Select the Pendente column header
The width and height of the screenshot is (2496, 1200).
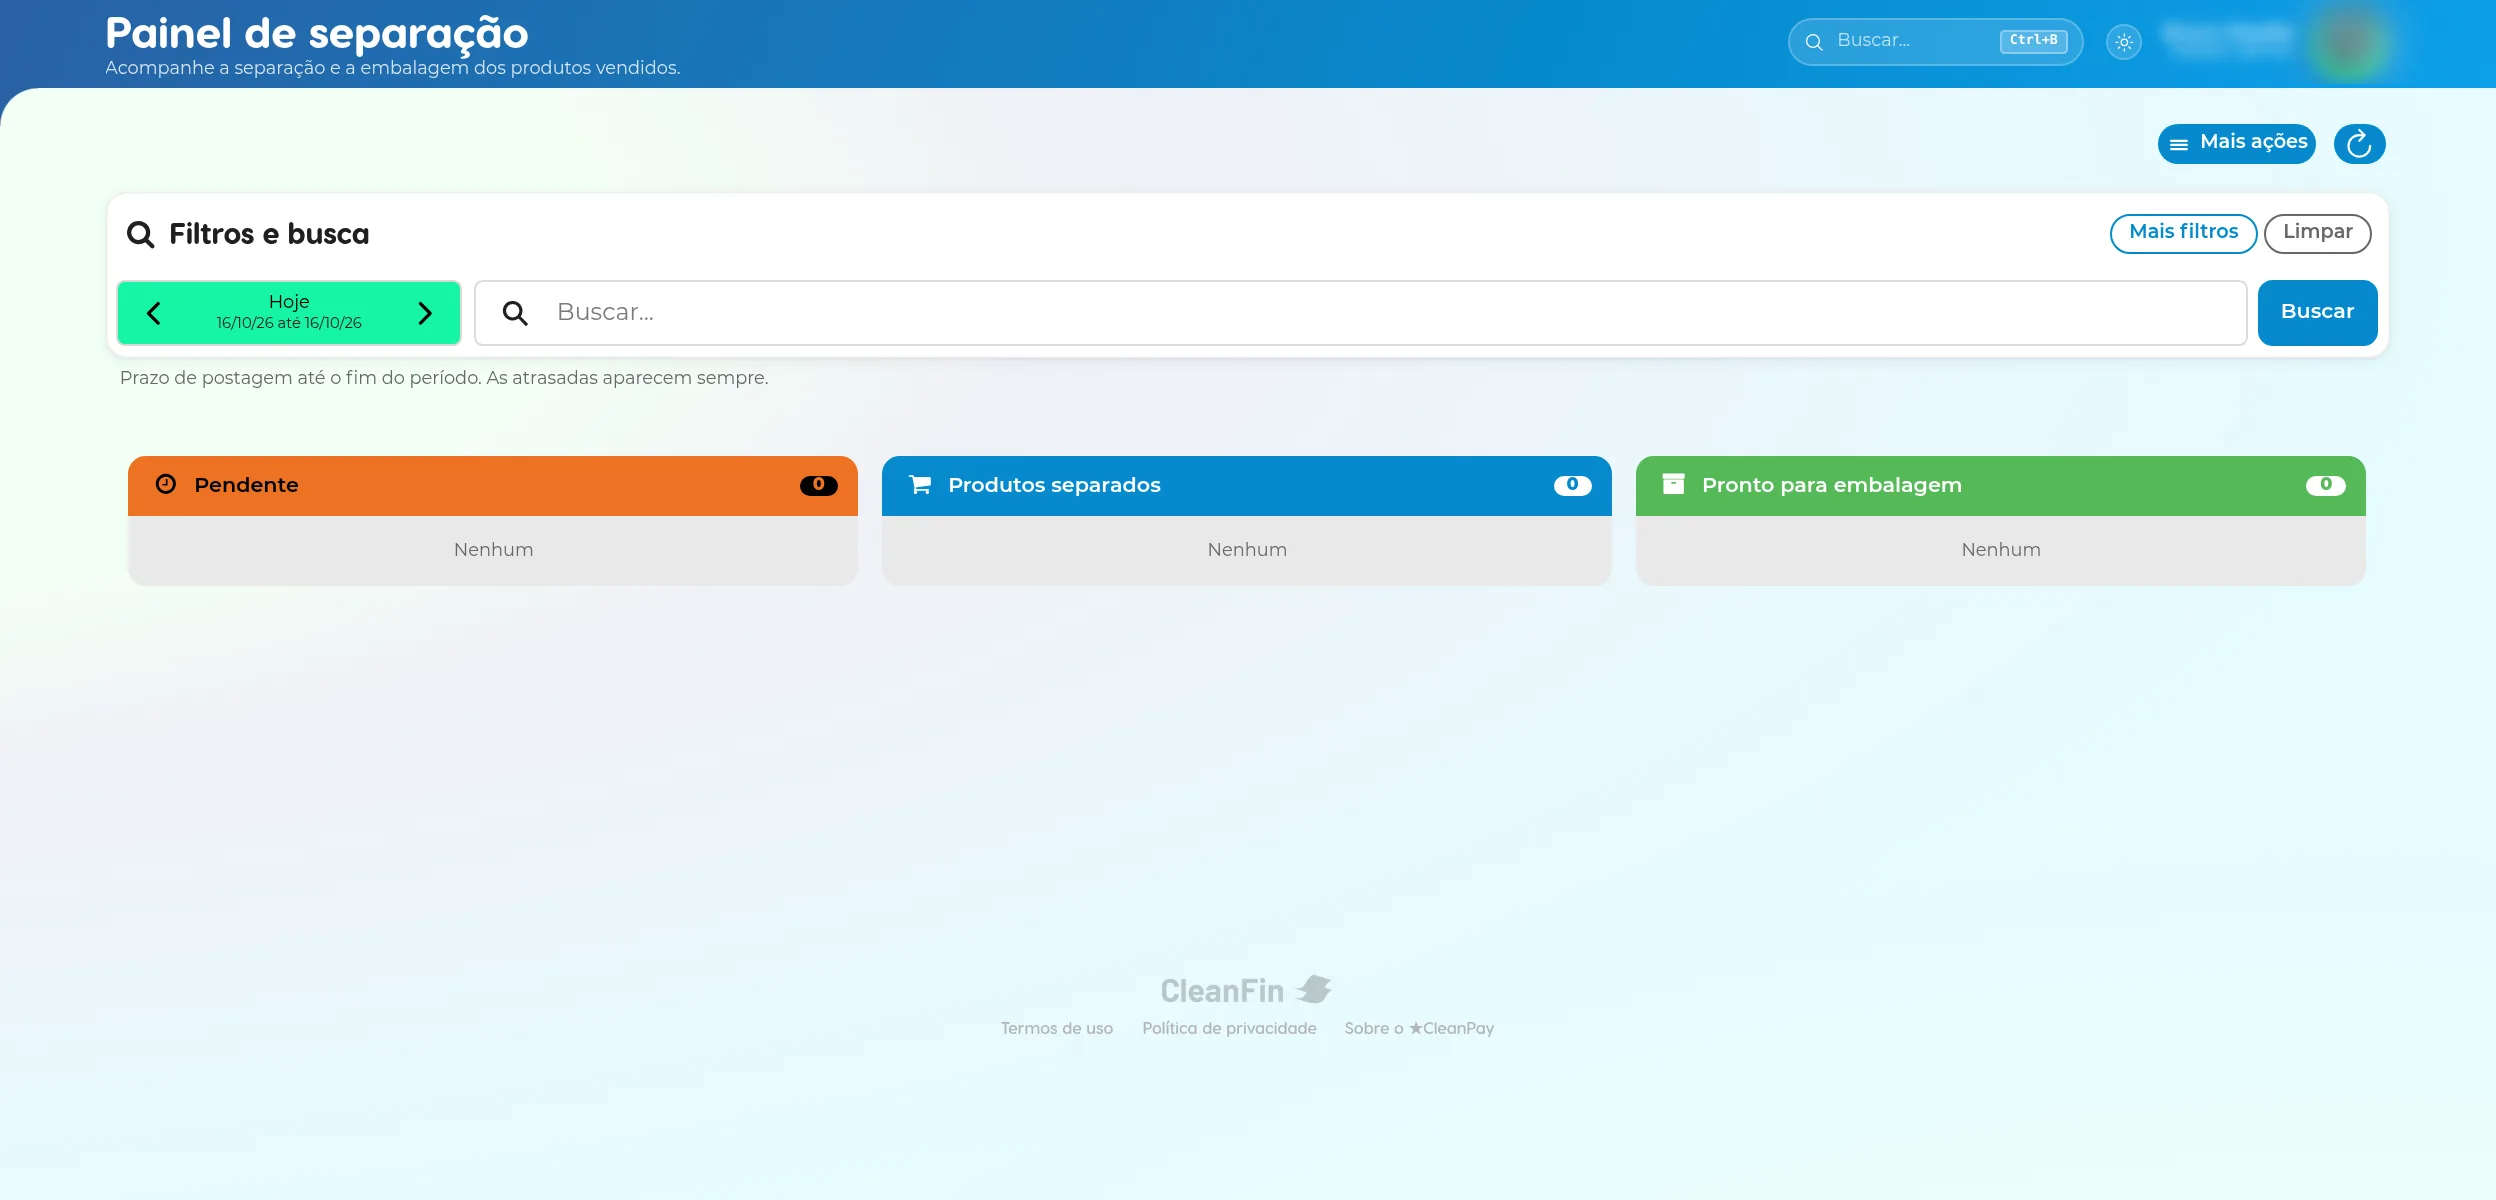pyautogui.click(x=493, y=486)
